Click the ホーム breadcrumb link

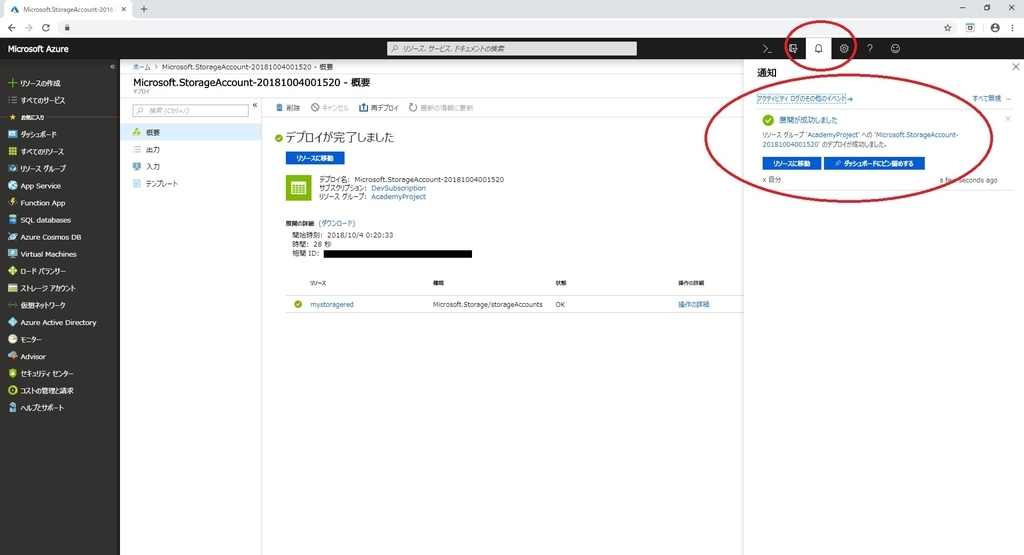point(142,67)
